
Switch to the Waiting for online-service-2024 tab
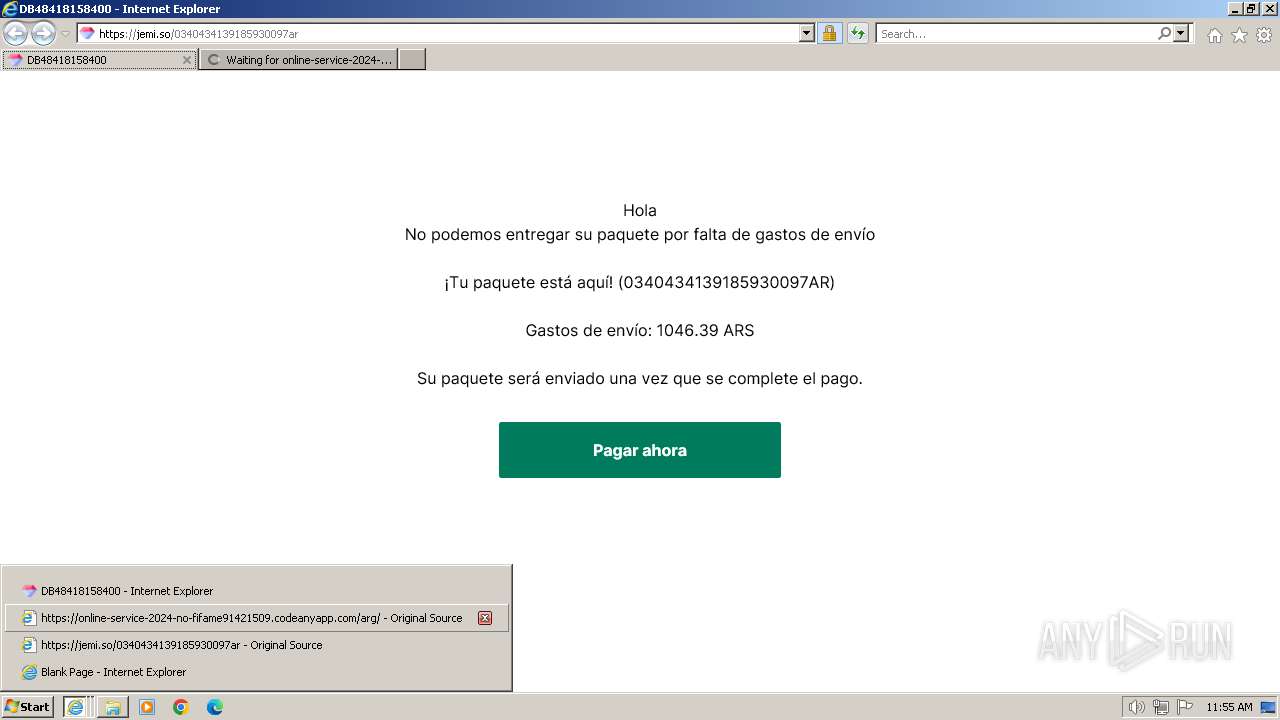[x=298, y=60]
